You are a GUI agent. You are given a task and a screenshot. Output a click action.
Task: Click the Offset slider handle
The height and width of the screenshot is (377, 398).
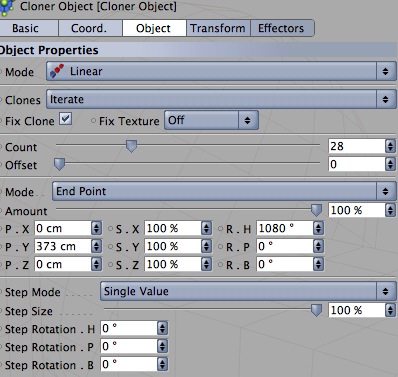60,164
